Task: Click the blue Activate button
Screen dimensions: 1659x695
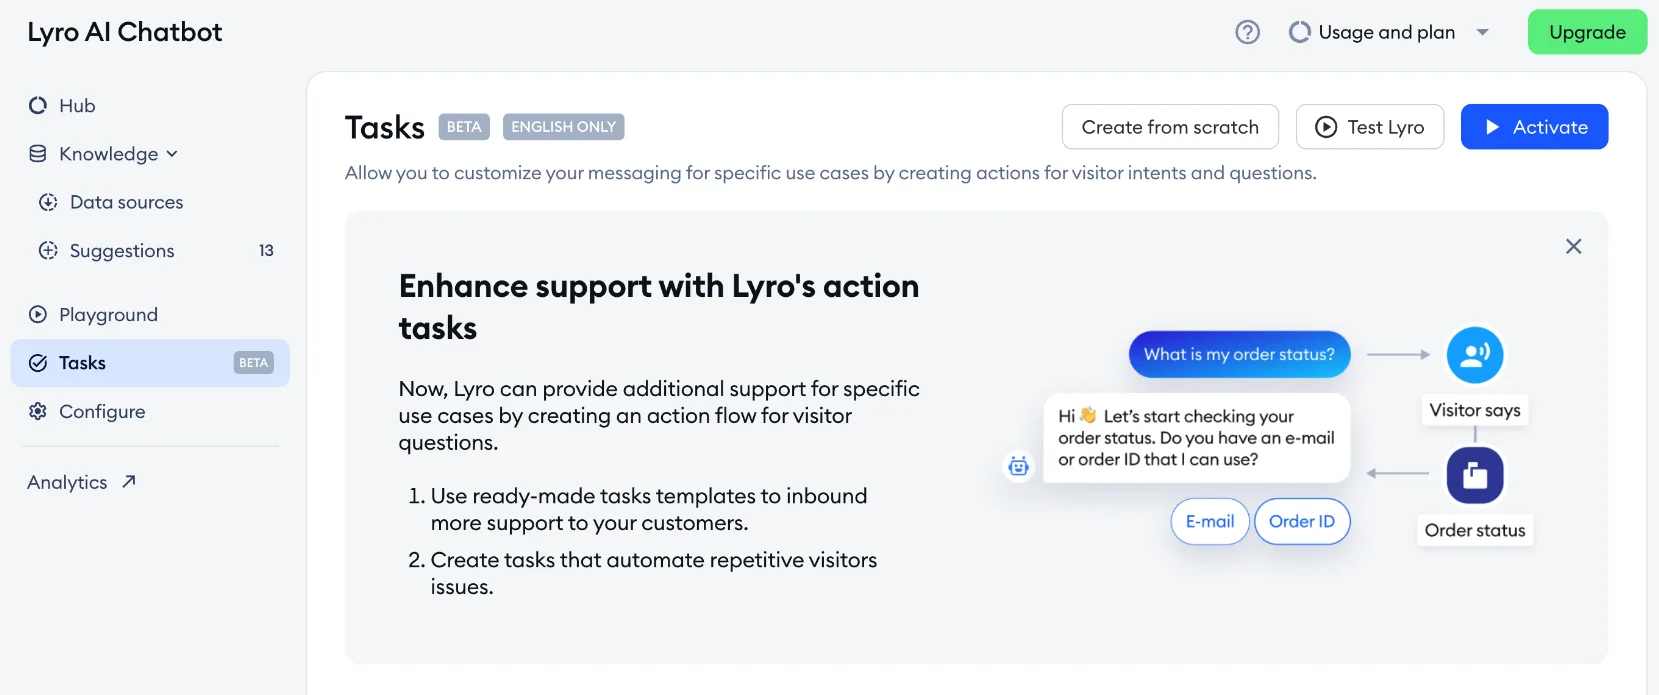Action: [1534, 127]
